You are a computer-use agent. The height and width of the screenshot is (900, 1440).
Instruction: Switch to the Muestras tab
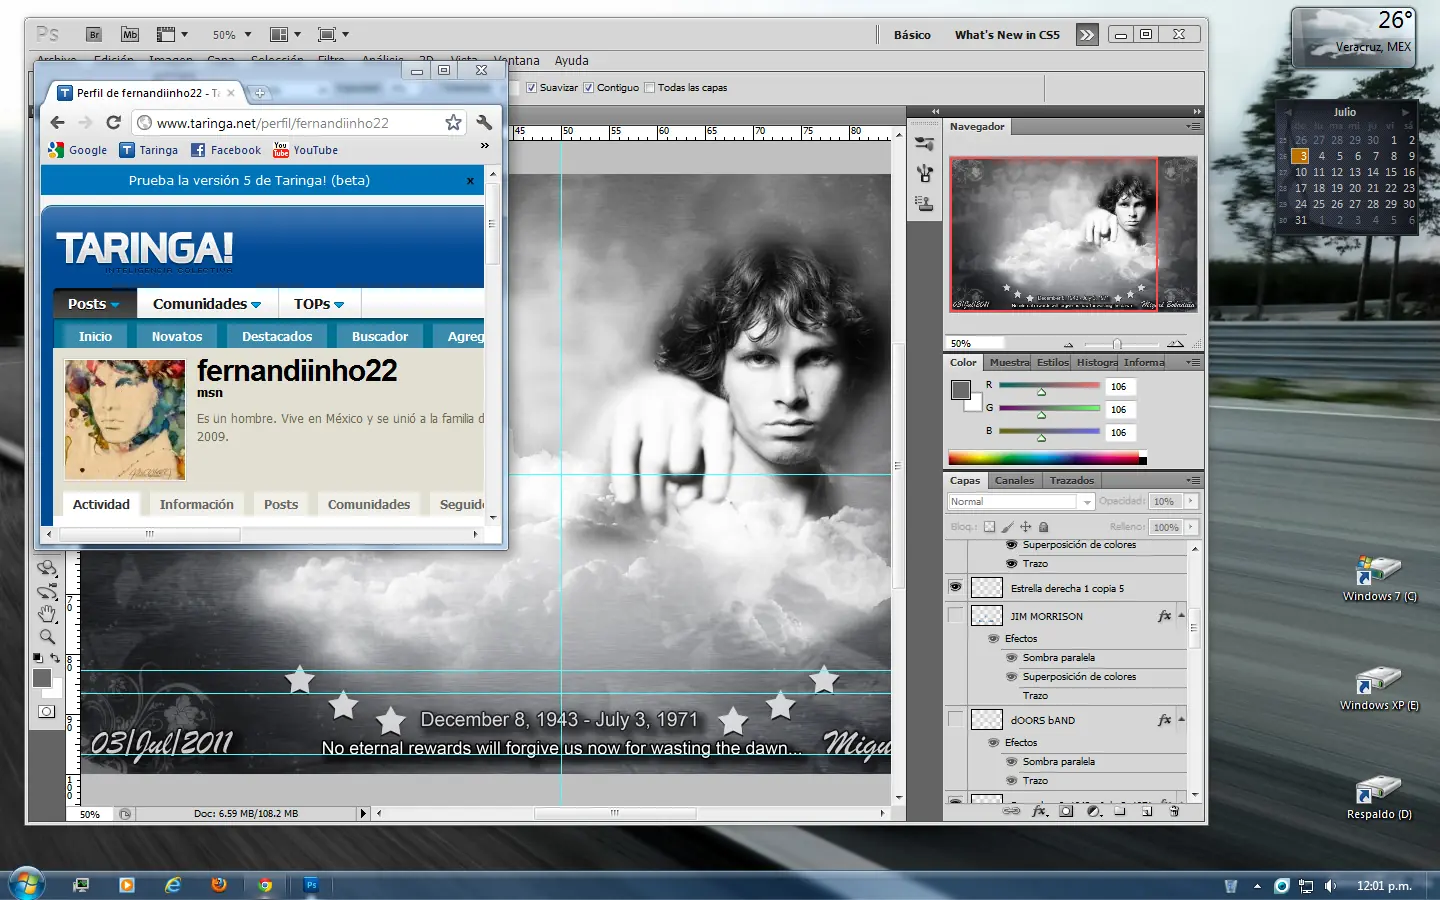pyautogui.click(x=1009, y=362)
